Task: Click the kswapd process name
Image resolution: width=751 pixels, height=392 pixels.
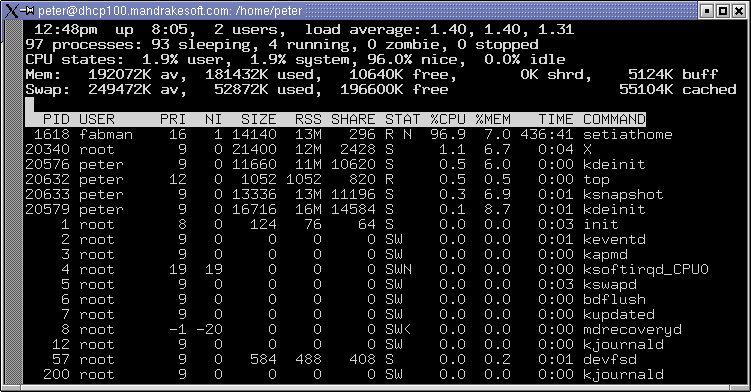Action: [x=610, y=284]
